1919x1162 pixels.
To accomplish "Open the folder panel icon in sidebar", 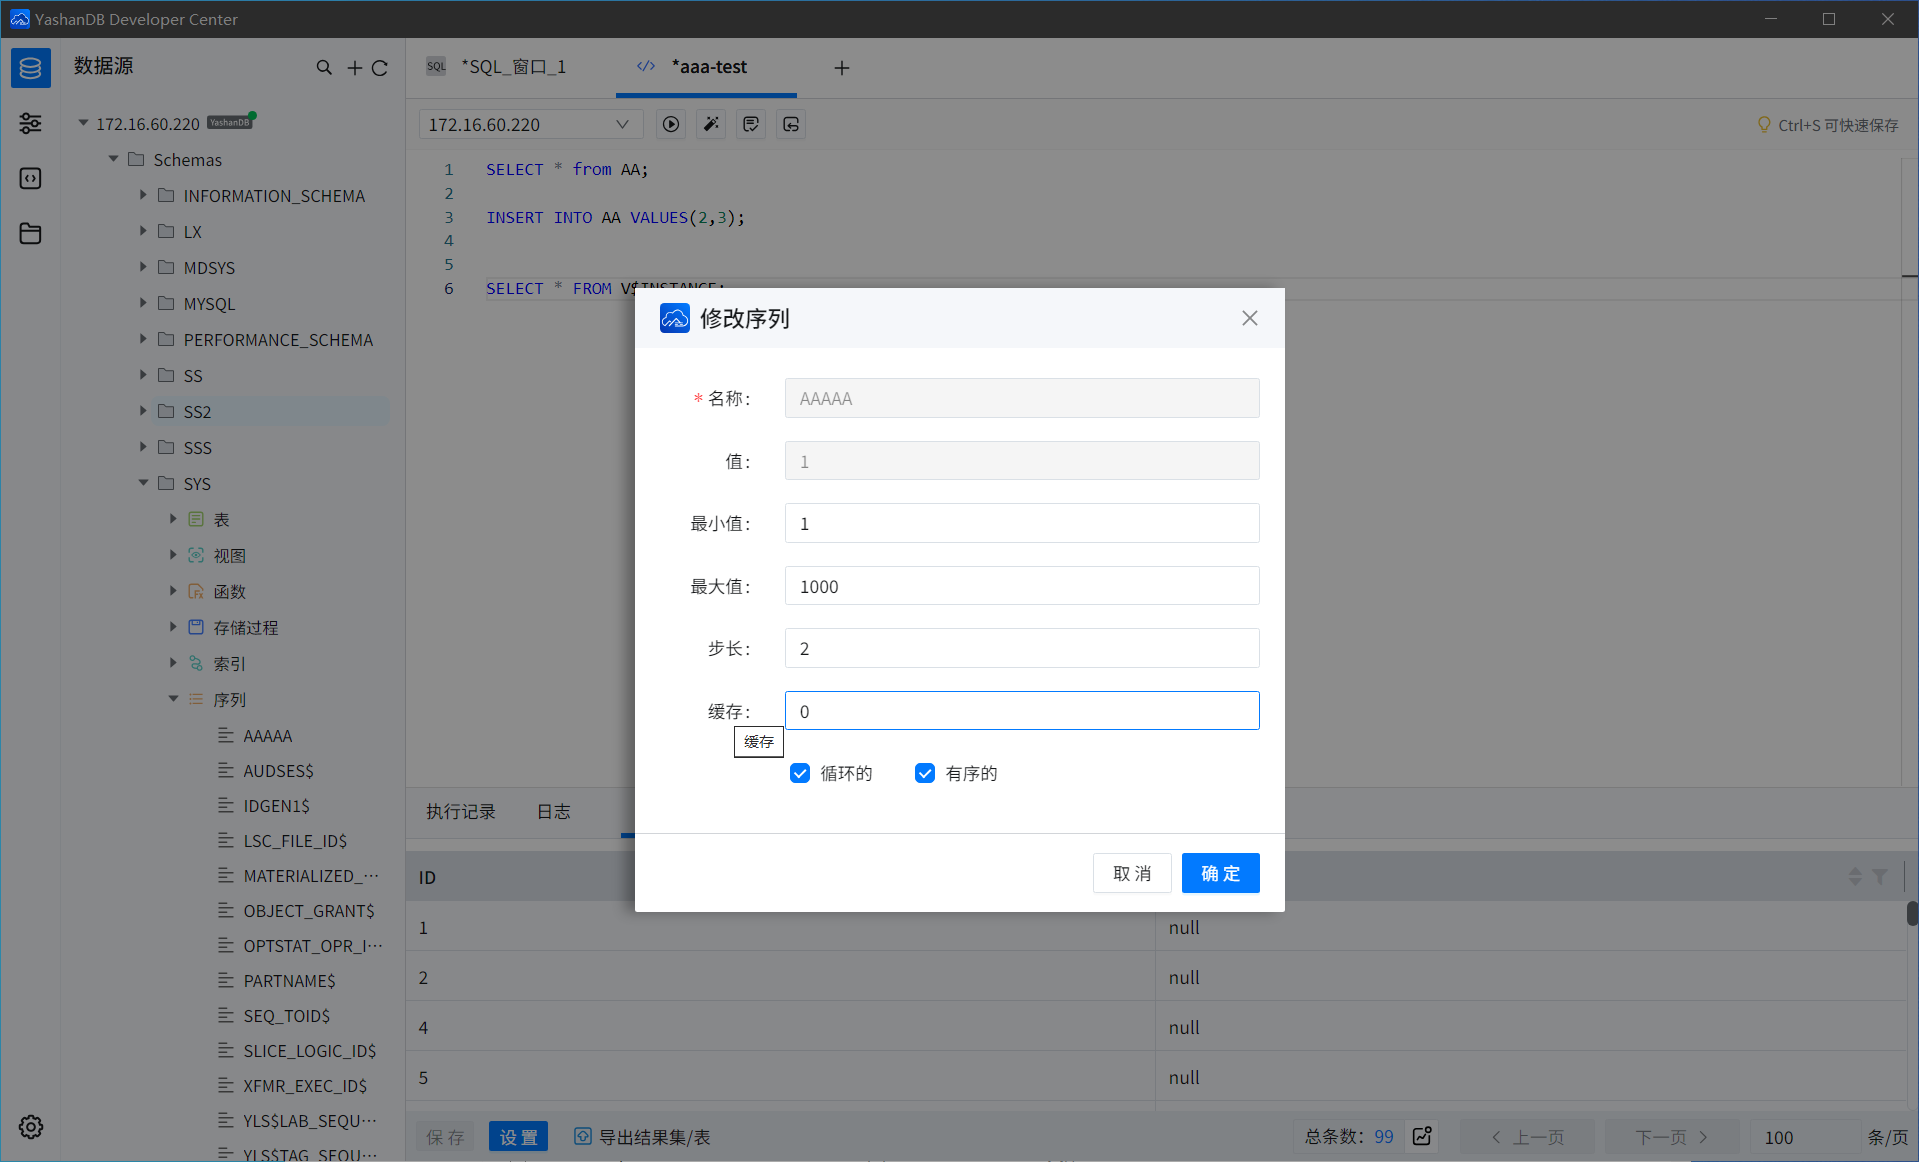I will coord(30,233).
